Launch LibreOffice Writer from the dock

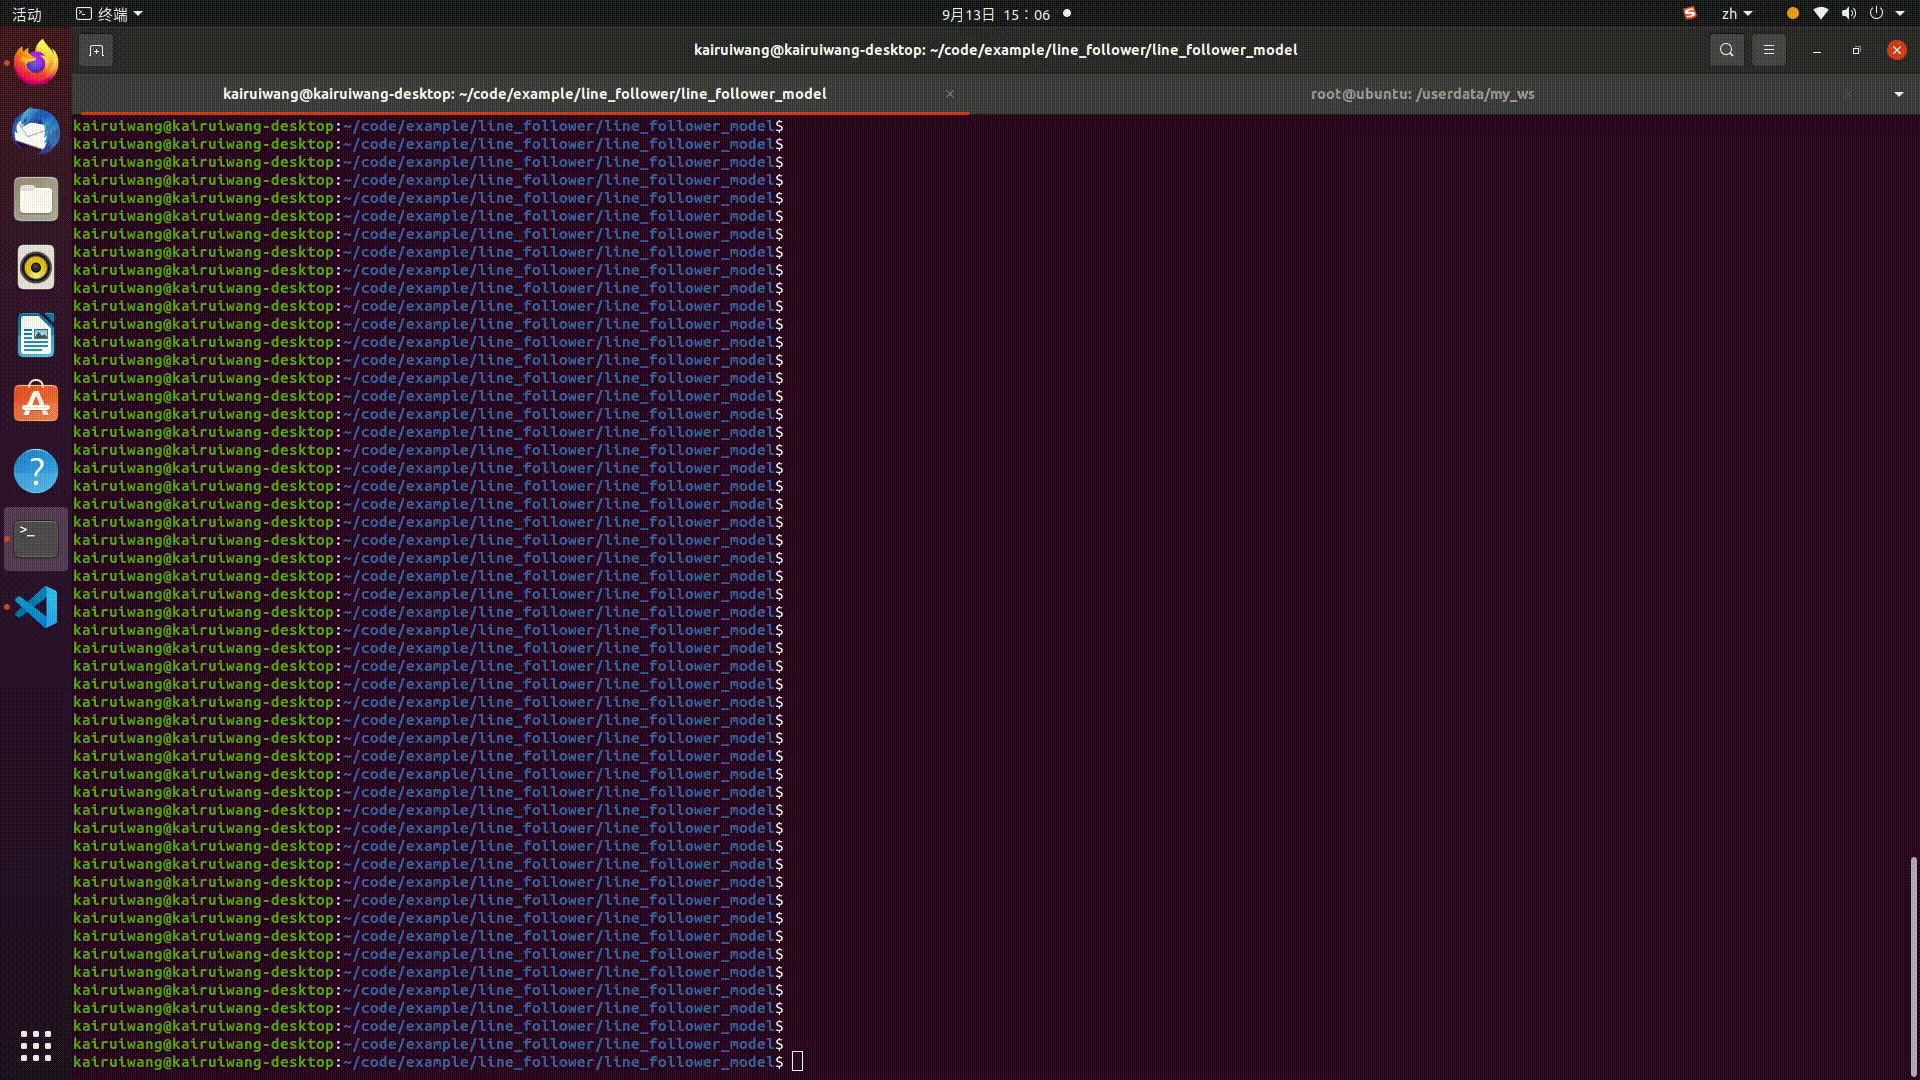tap(36, 335)
